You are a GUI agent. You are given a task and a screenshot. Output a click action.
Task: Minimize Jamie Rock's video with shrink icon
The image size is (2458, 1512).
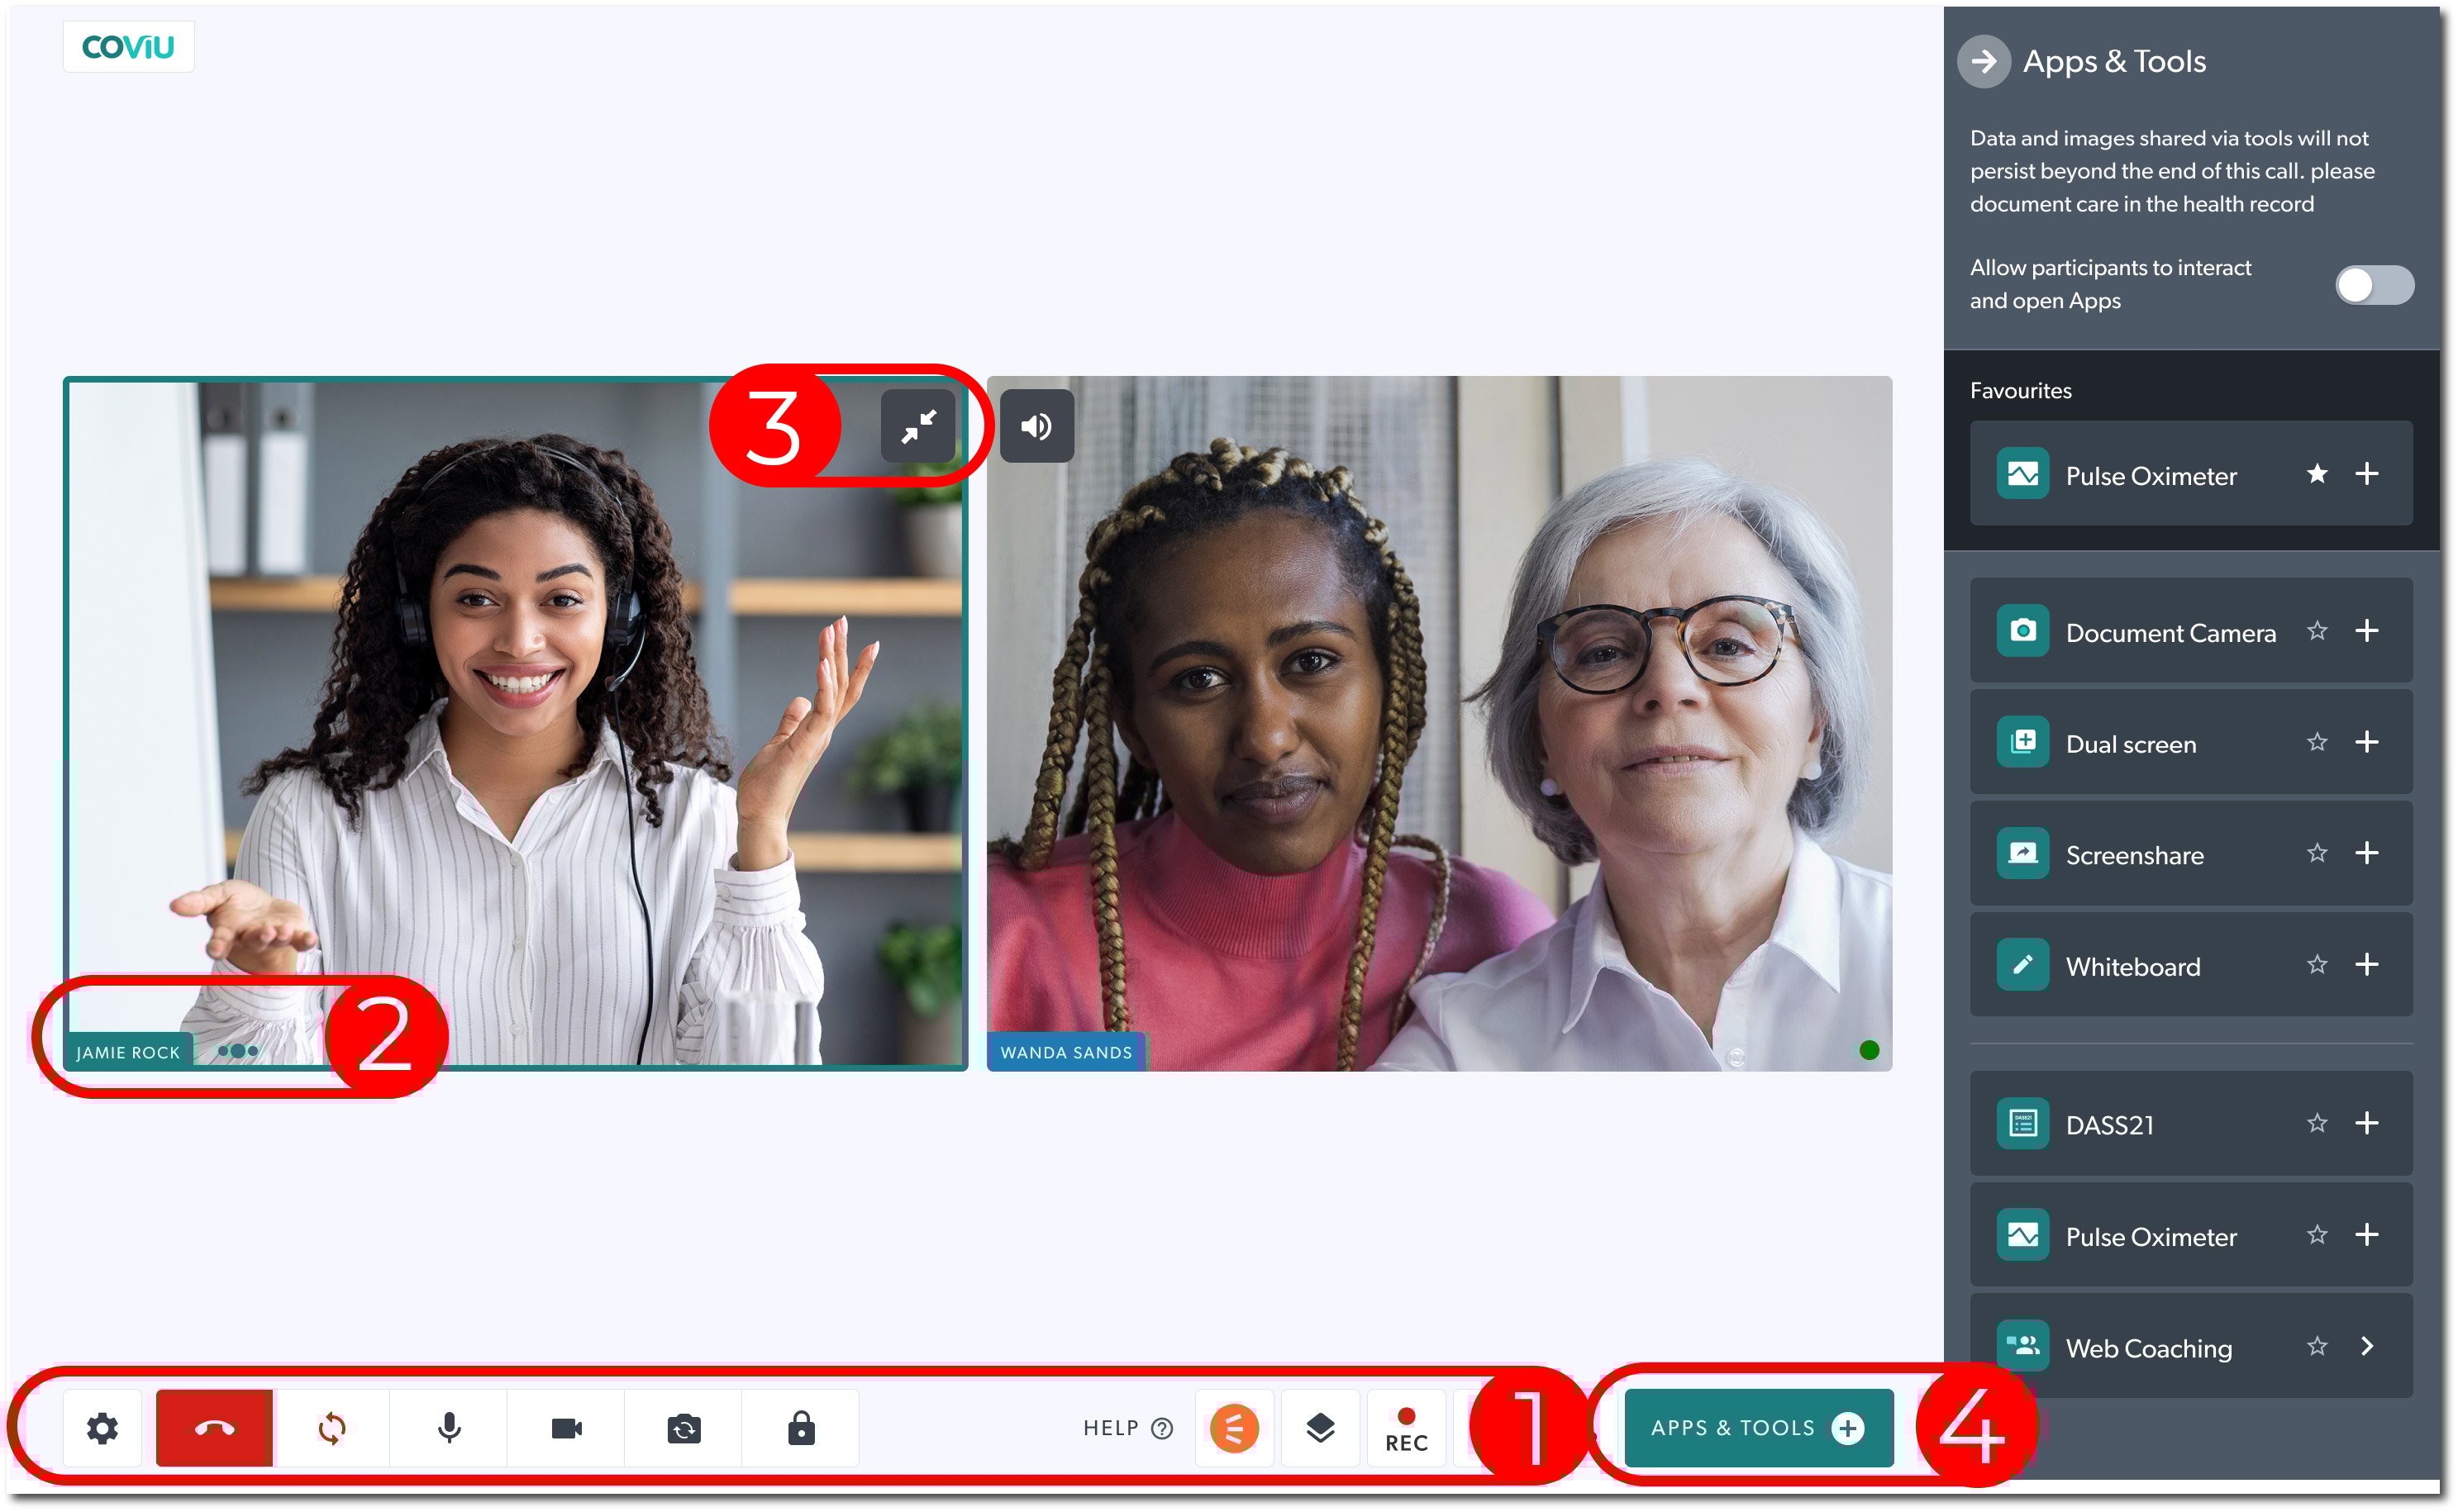[917, 427]
